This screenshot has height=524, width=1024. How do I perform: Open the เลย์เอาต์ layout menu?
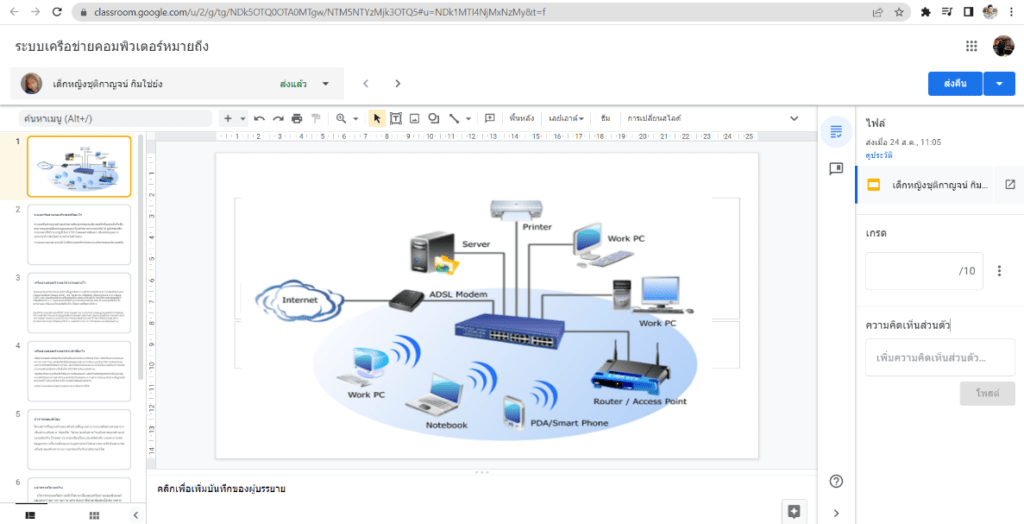pyautogui.click(x=566, y=118)
